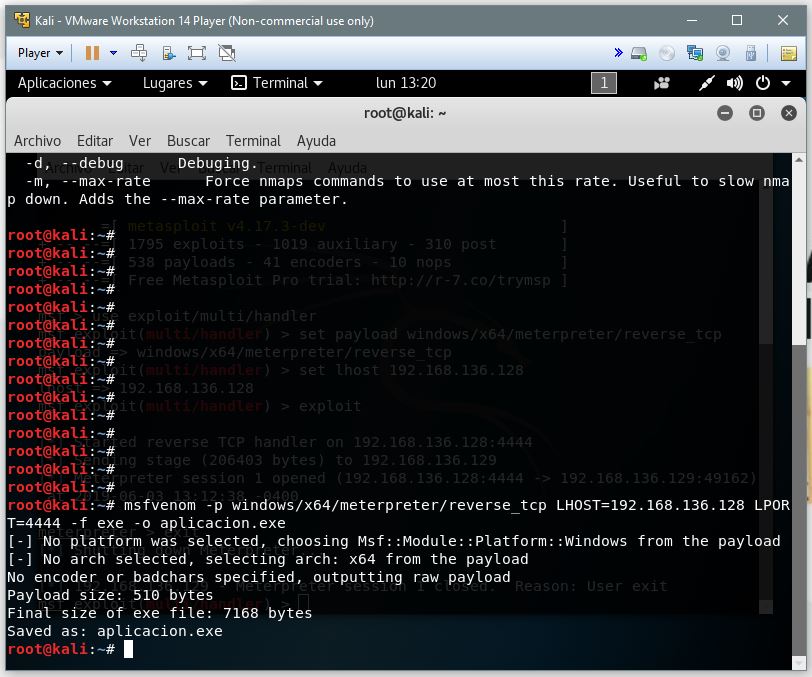Maximize the root@kali terminal window
The height and width of the screenshot is (677, 812).
tap(757, 113)
